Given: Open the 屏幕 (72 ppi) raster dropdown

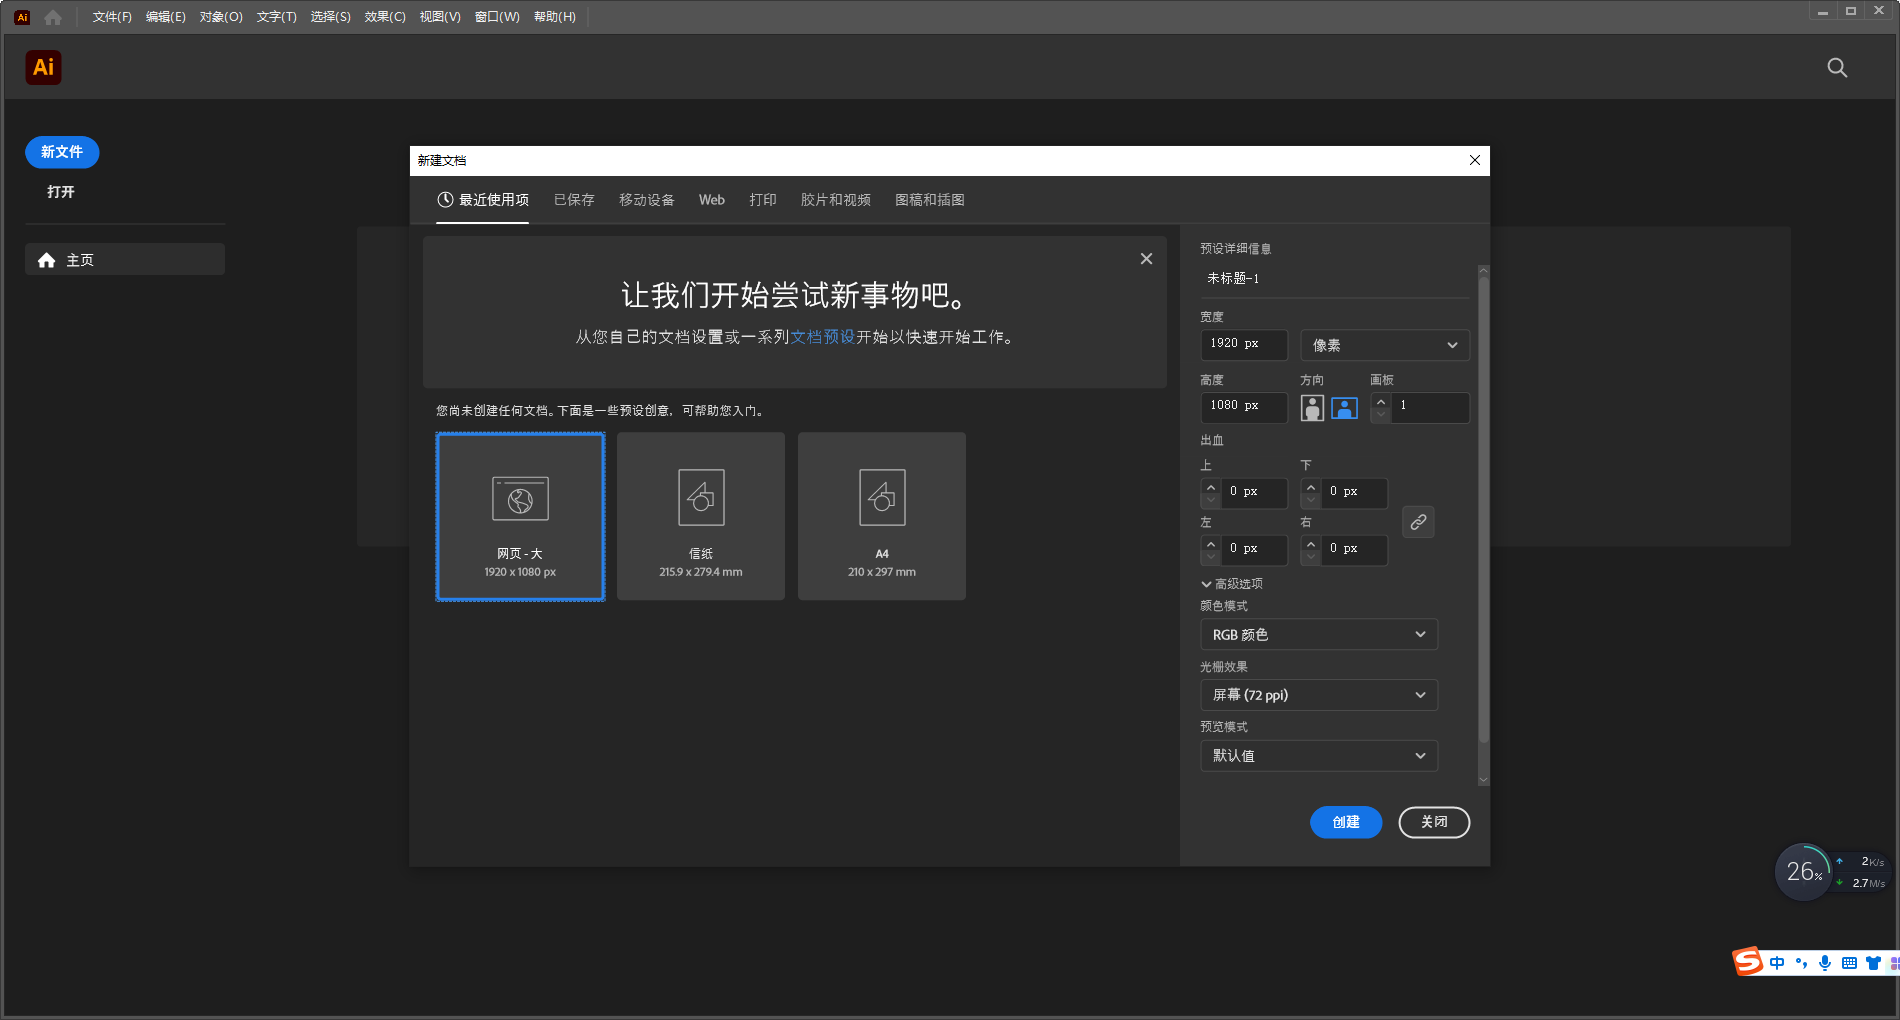Looking at the screenshot, I should [1319, 695].
